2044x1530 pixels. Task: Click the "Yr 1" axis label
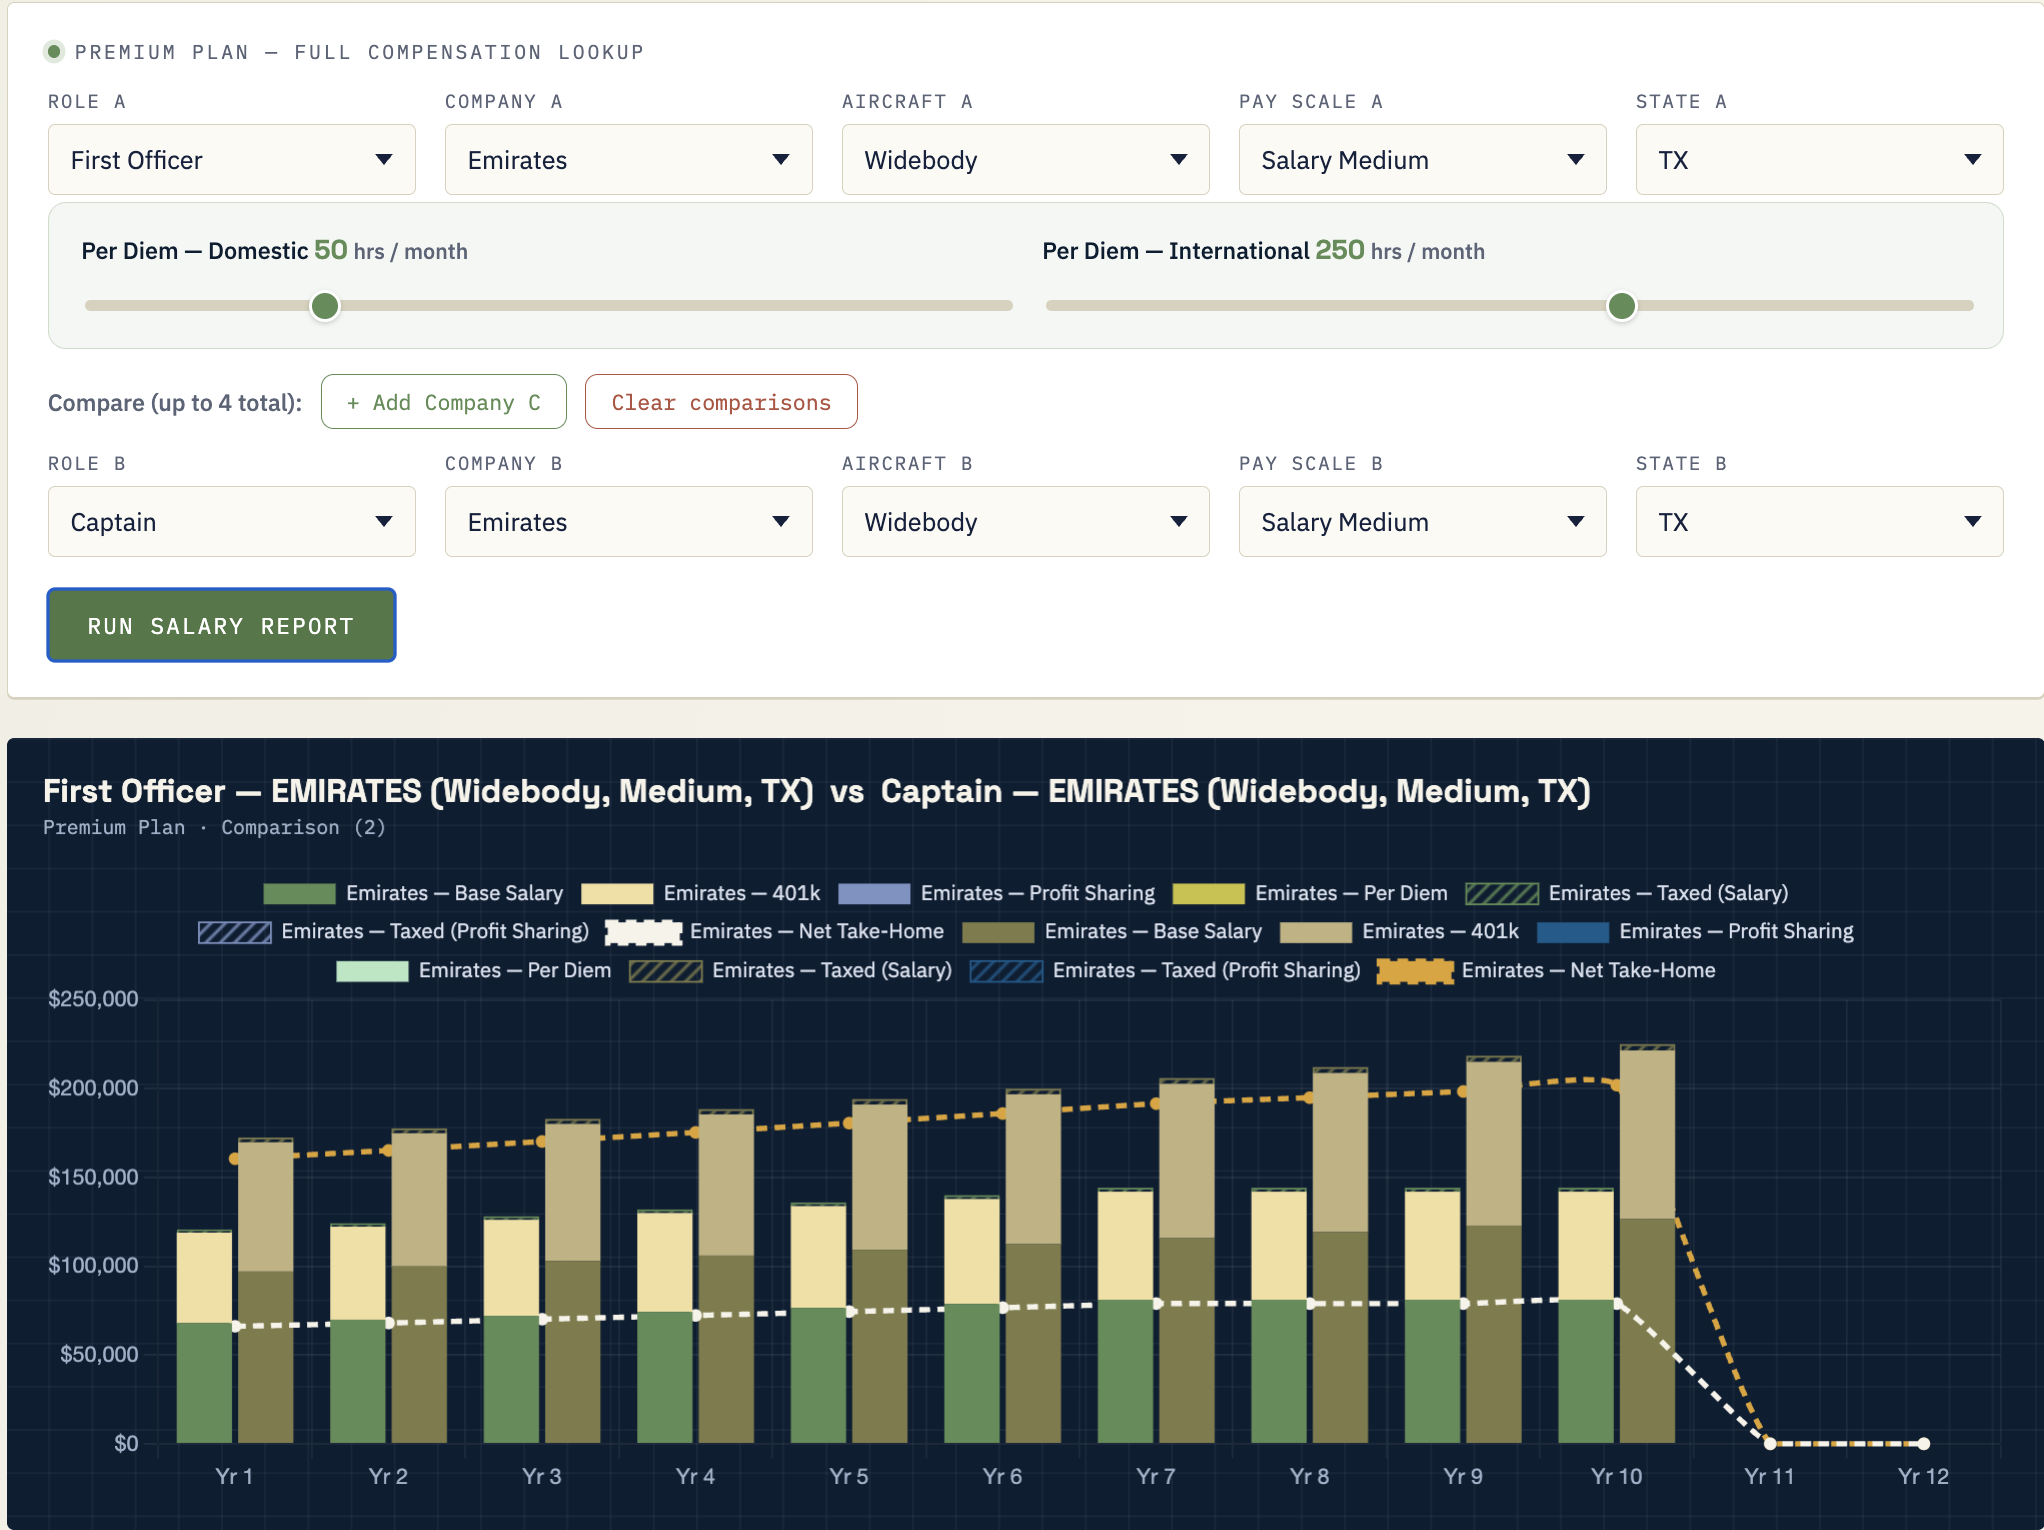234,1476
